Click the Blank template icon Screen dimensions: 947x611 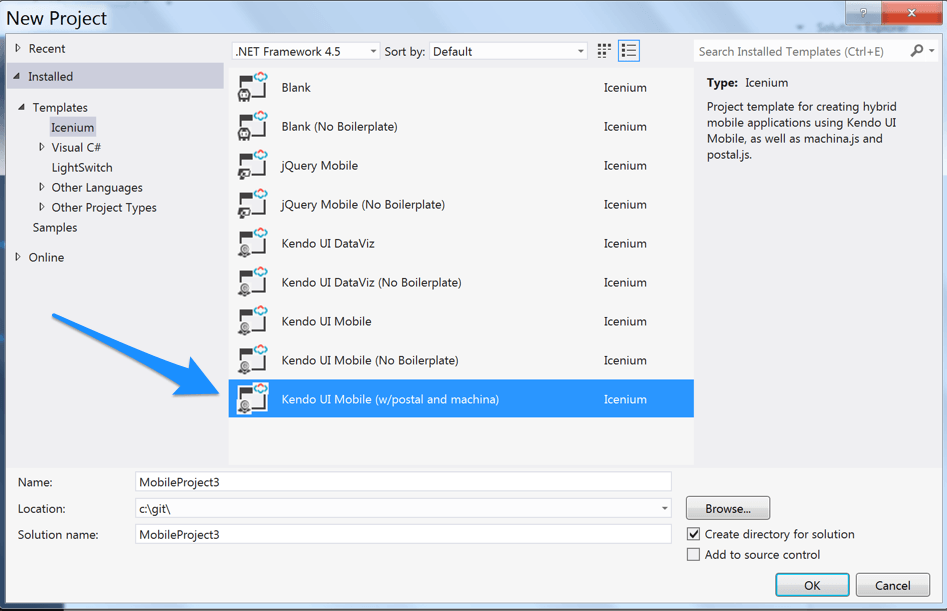pyautogui.click(x=252, y=87)
